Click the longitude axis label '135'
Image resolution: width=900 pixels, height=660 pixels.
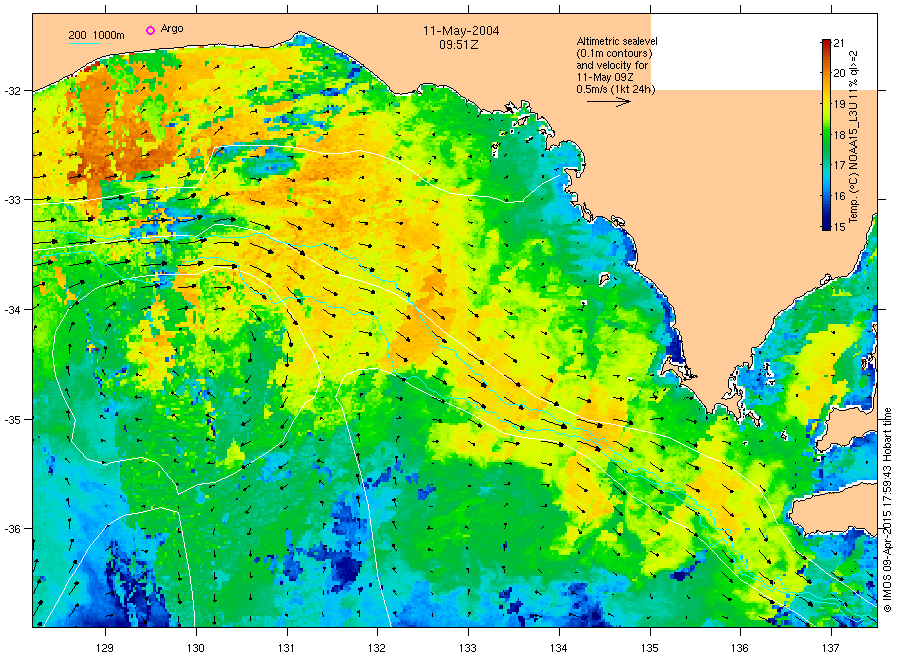click(x=650, y=649)
